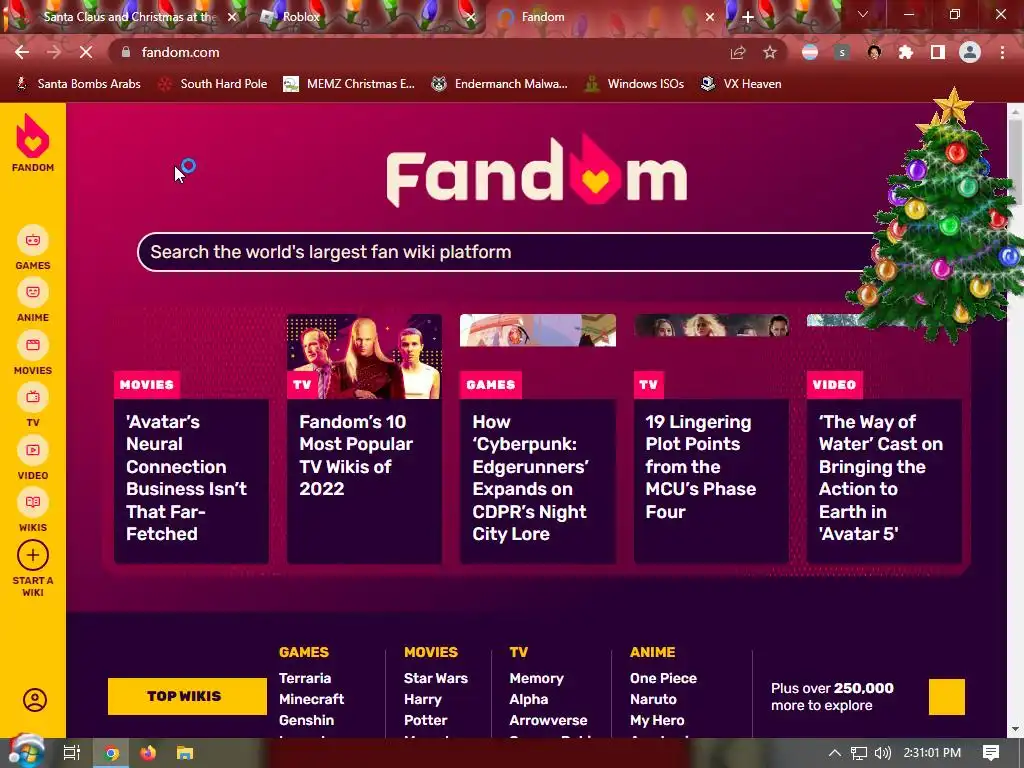Go to the Video sidebar icon
1024x768 pixels.
(x=33, y=450)
